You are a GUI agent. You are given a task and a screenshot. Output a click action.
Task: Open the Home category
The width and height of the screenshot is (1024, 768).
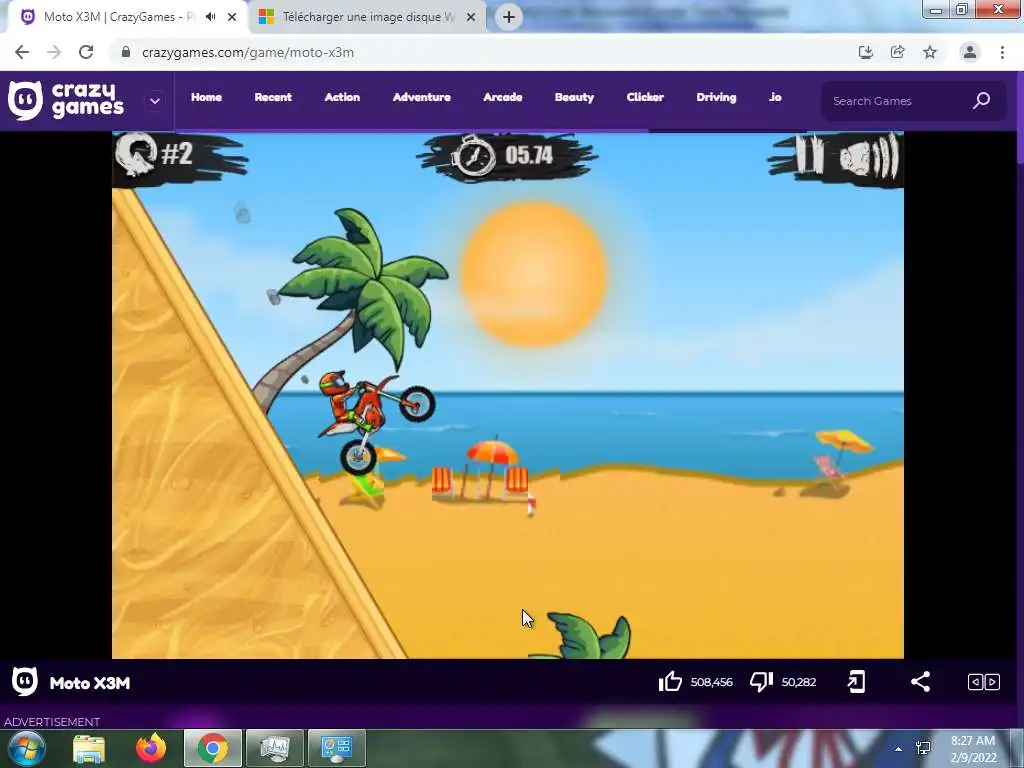pyautogui.click(x=206, y=97)
